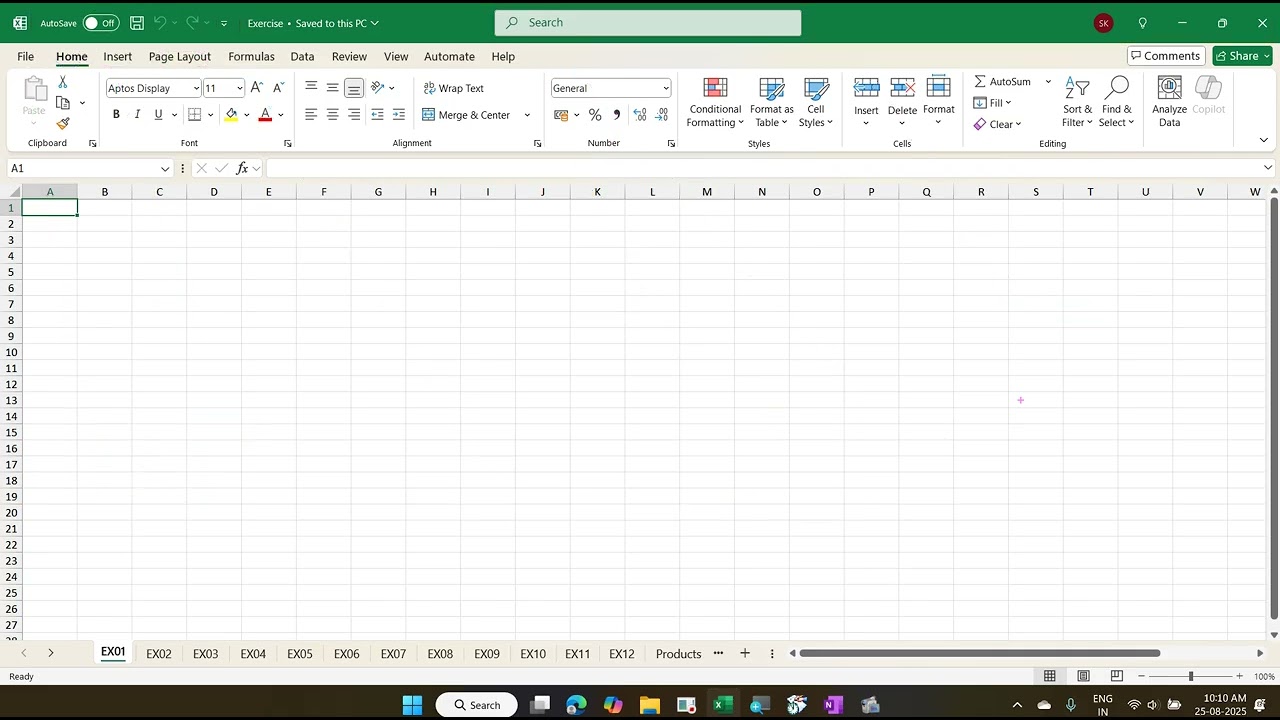Click in the Search box in title bar
Screen dimensions: 1280x720
pyautogui.click(x=648, y=22)
